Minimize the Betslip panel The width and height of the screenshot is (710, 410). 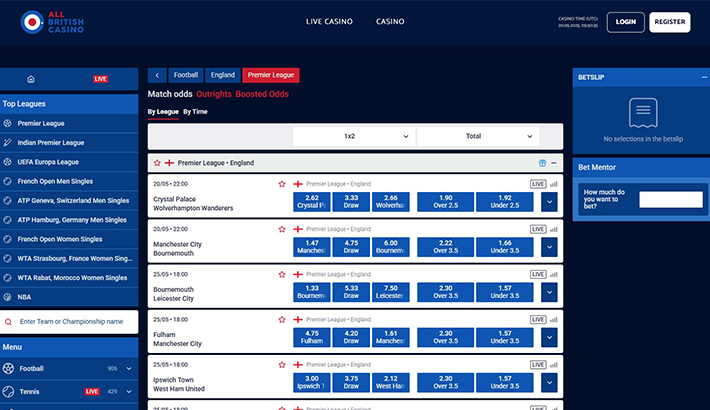[x=704, y=77]
